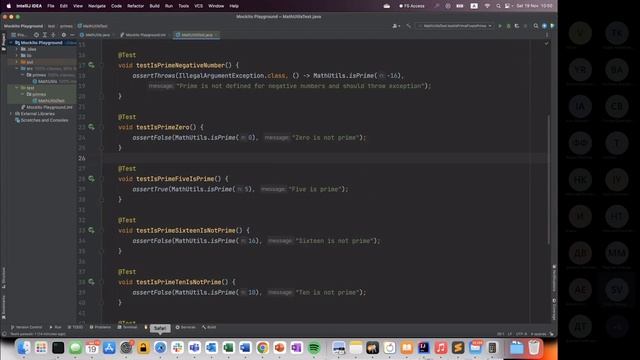Open App Store from the dock
The image size is (640, 360).
pyautogui.click(x=109, y=348)
